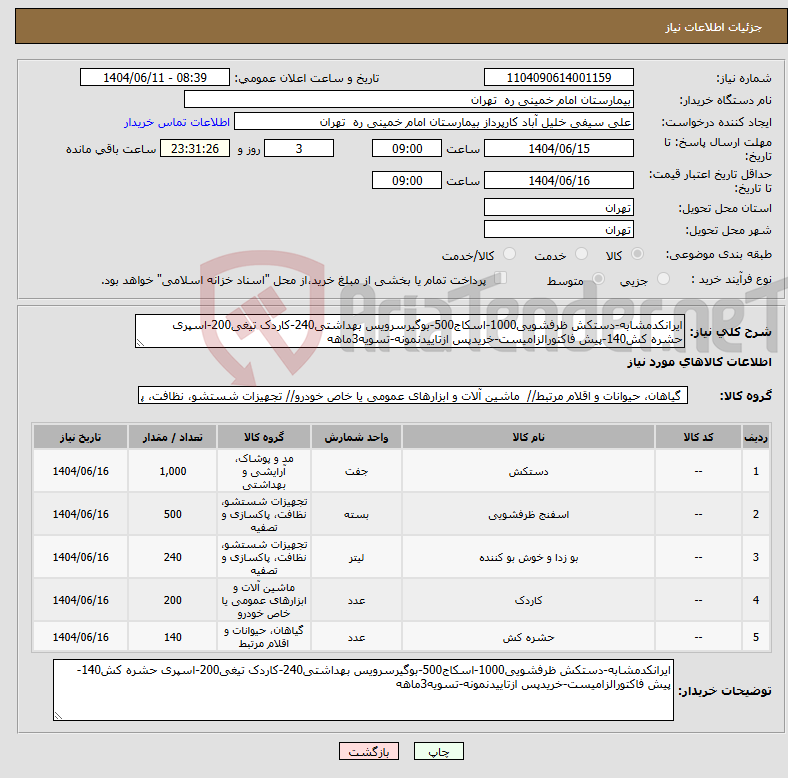Click the دستکش item name cell
The height and width of the screenshot is (778, 788).
pyautogui.click(x=528, y=471)
